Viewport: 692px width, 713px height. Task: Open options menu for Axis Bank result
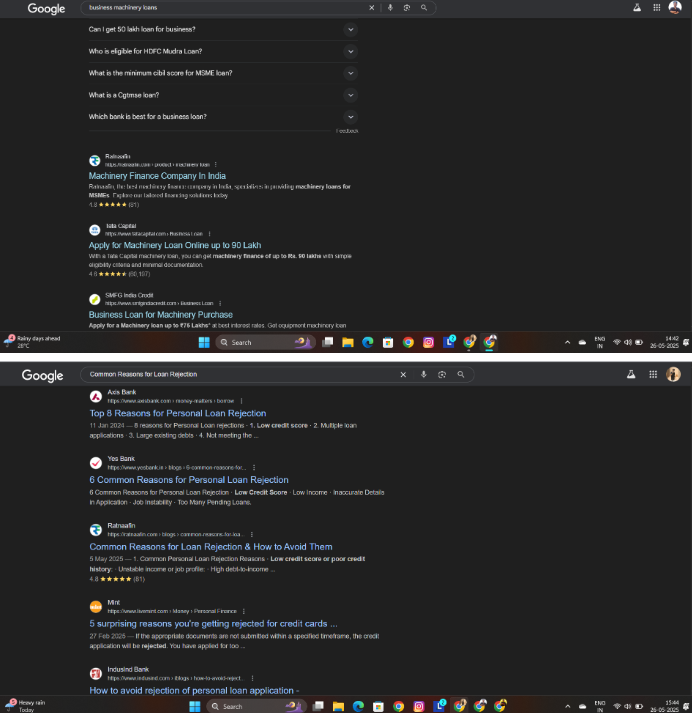click(x=241, y=401)
